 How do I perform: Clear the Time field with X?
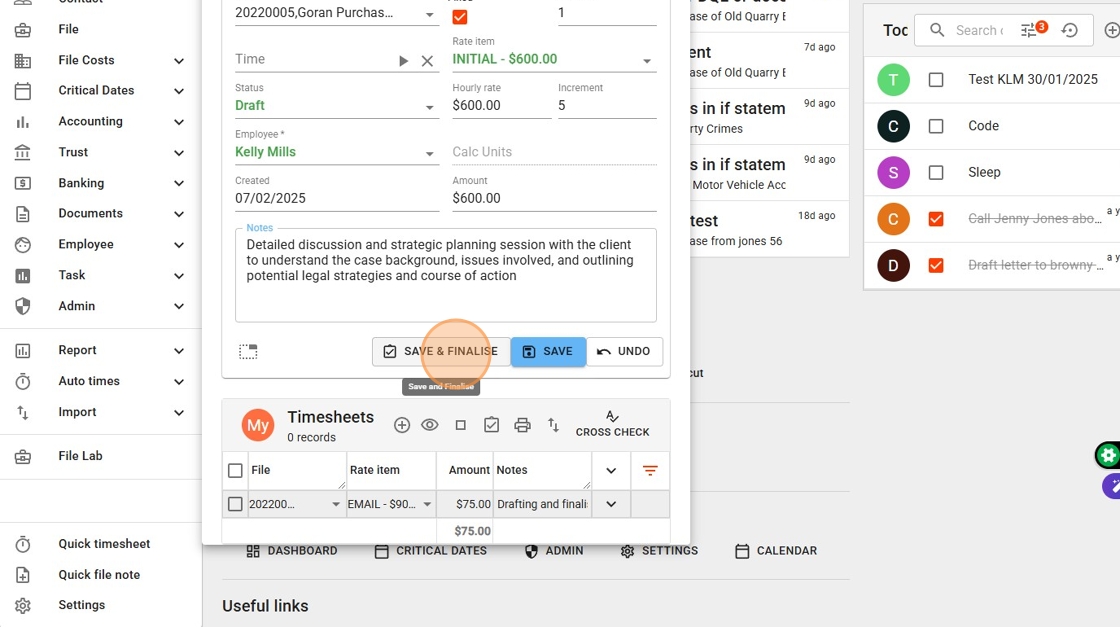pyautogui.click(x=427, y=61)
